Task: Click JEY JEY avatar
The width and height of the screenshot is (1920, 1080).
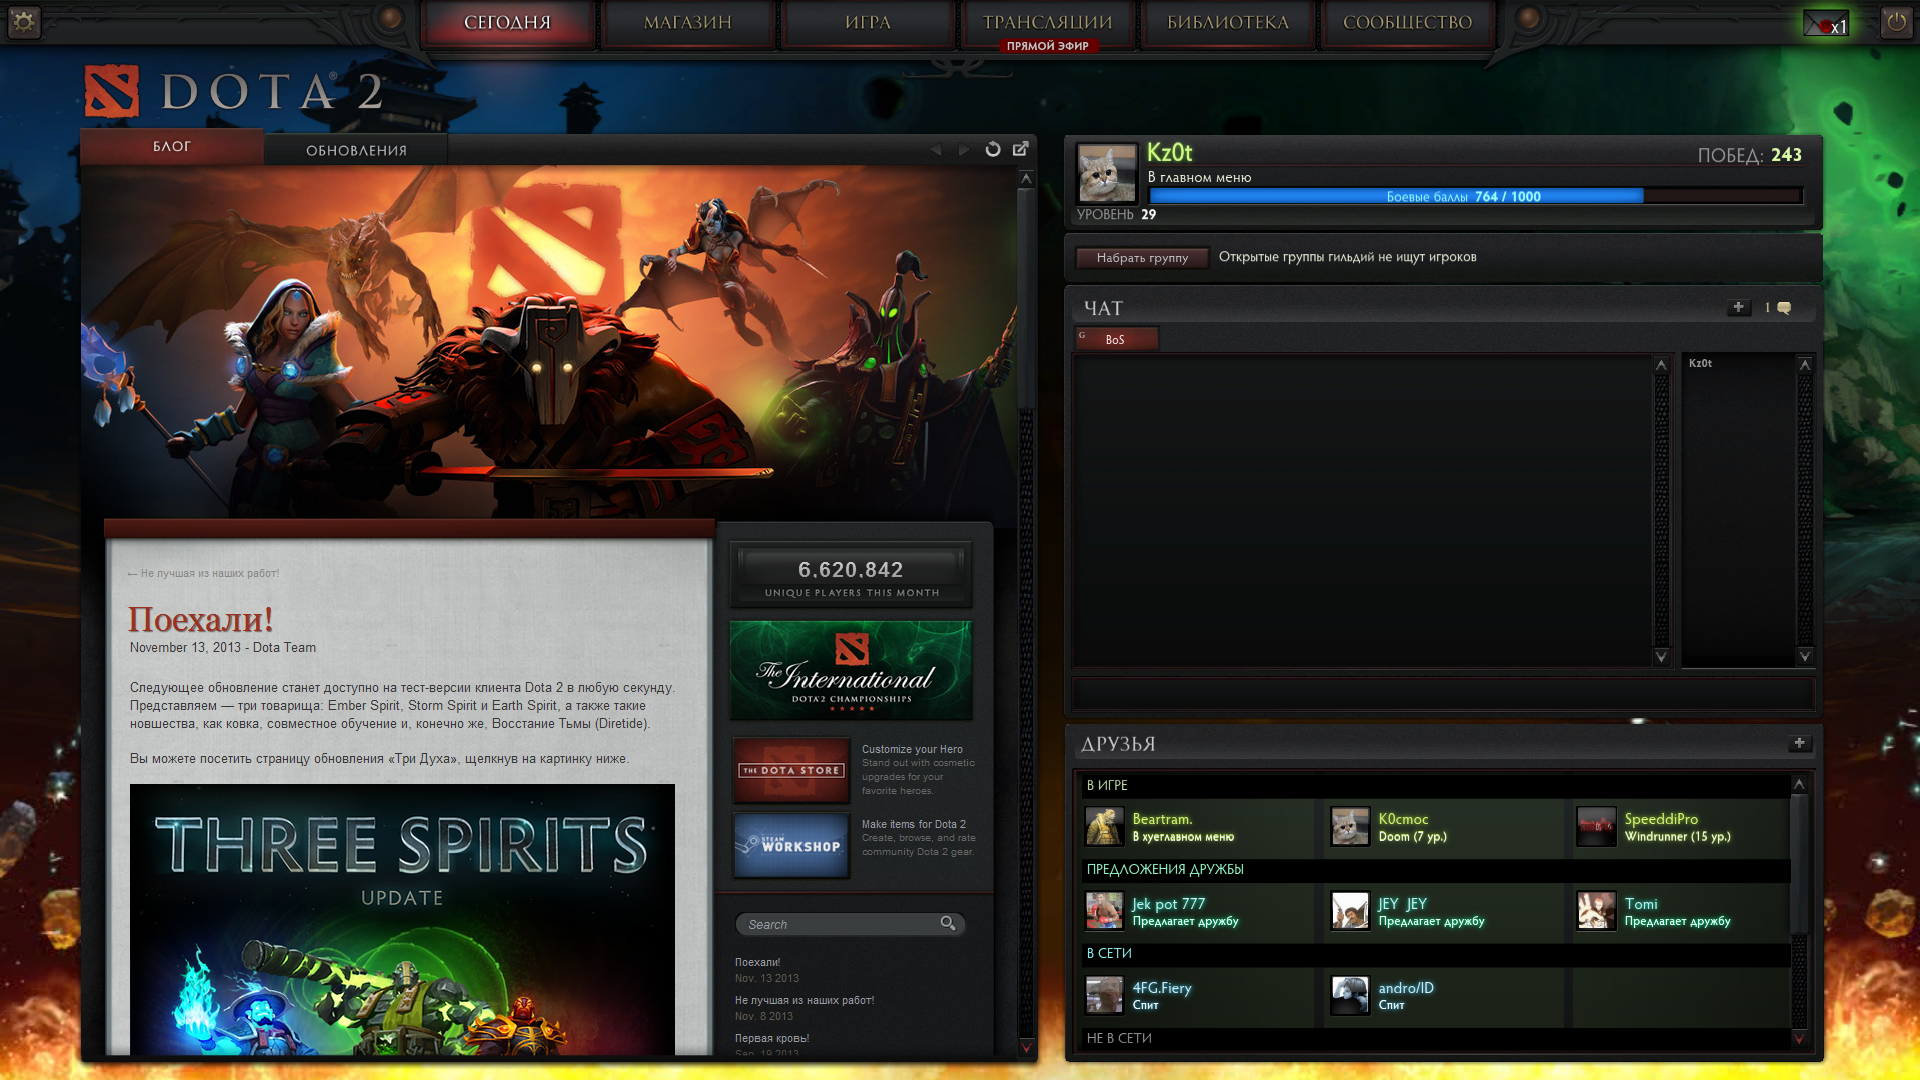Action: [x=1350, y=911]
